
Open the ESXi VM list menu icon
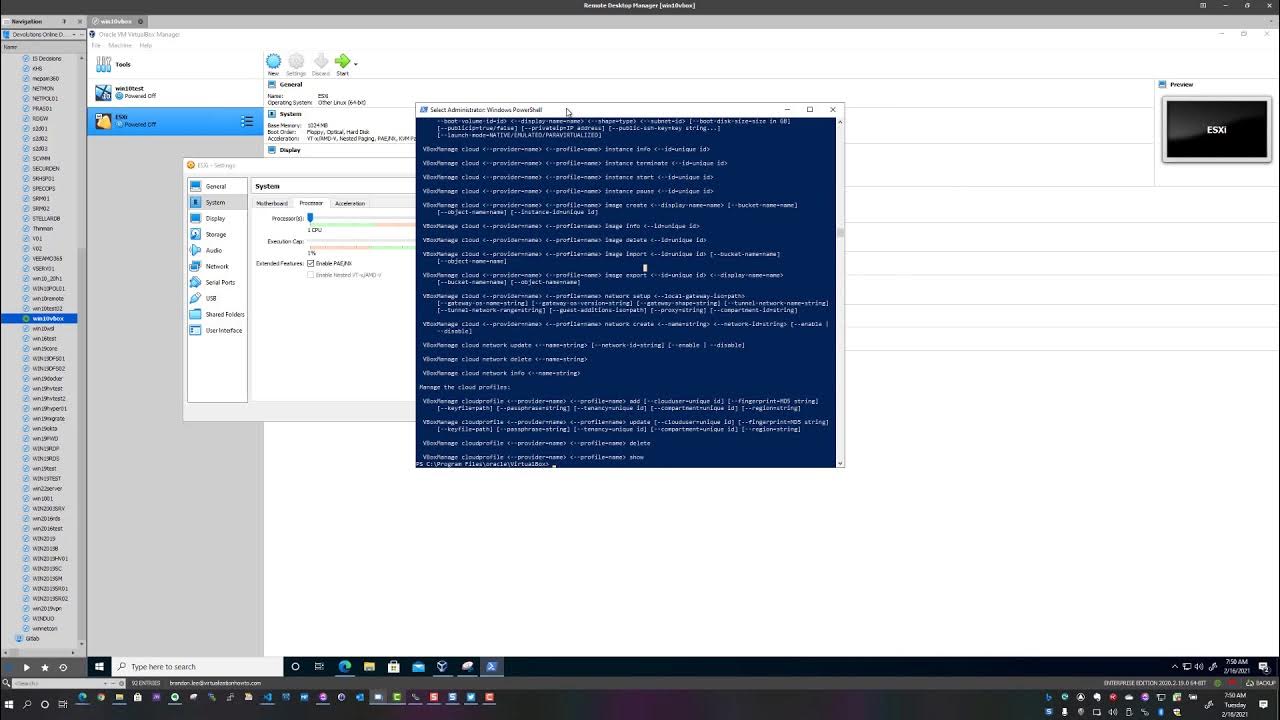point(246,121)
